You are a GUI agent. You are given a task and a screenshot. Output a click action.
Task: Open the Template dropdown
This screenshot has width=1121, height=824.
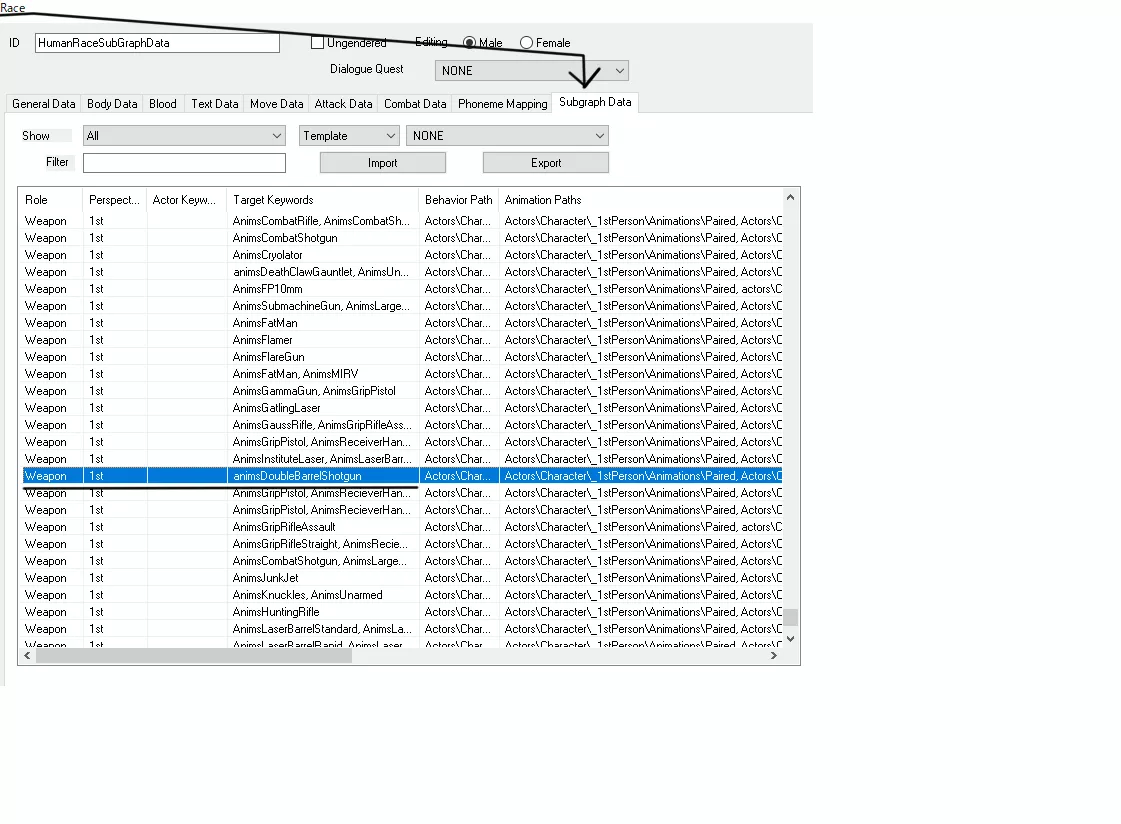[349, 136]
